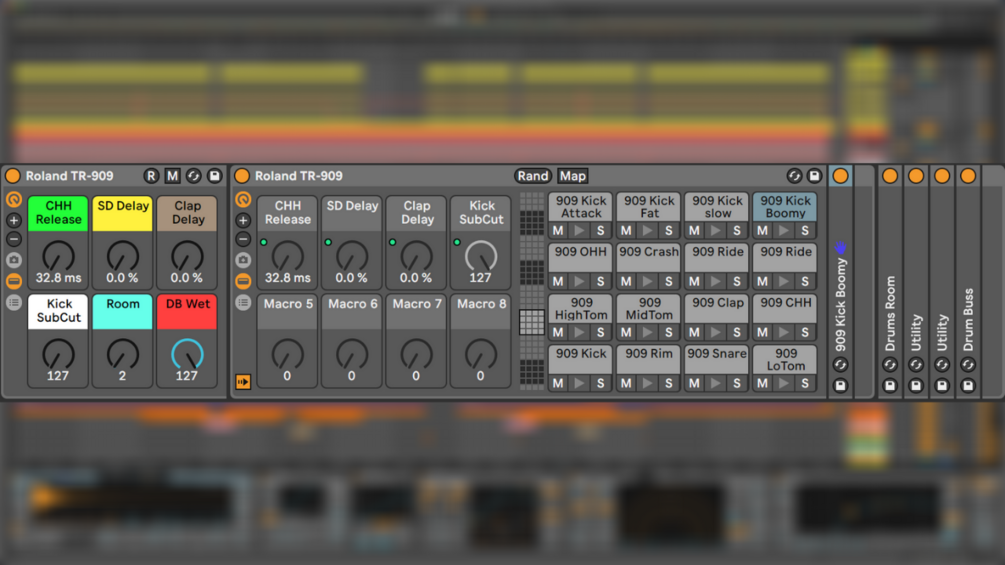
Task: Click yellow SD Delay macro label
Action: [122, 213]
